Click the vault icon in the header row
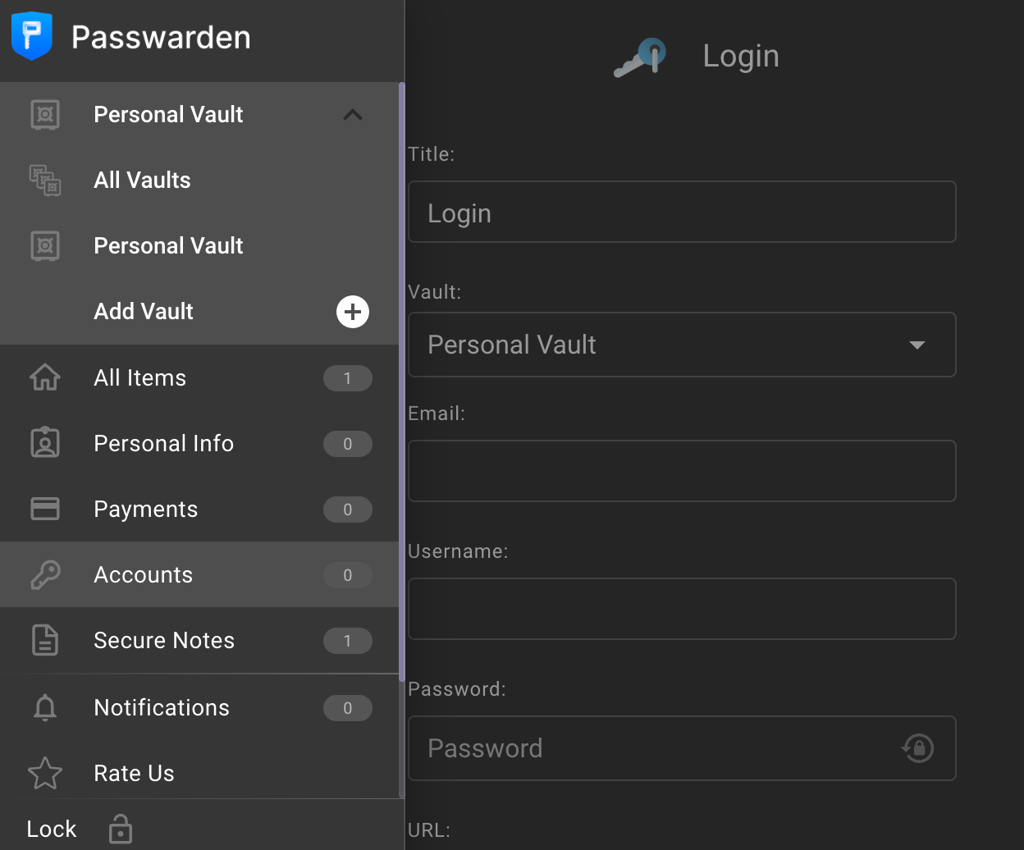Viewport: 1024px width, 850px height. (x=45, y=115)
